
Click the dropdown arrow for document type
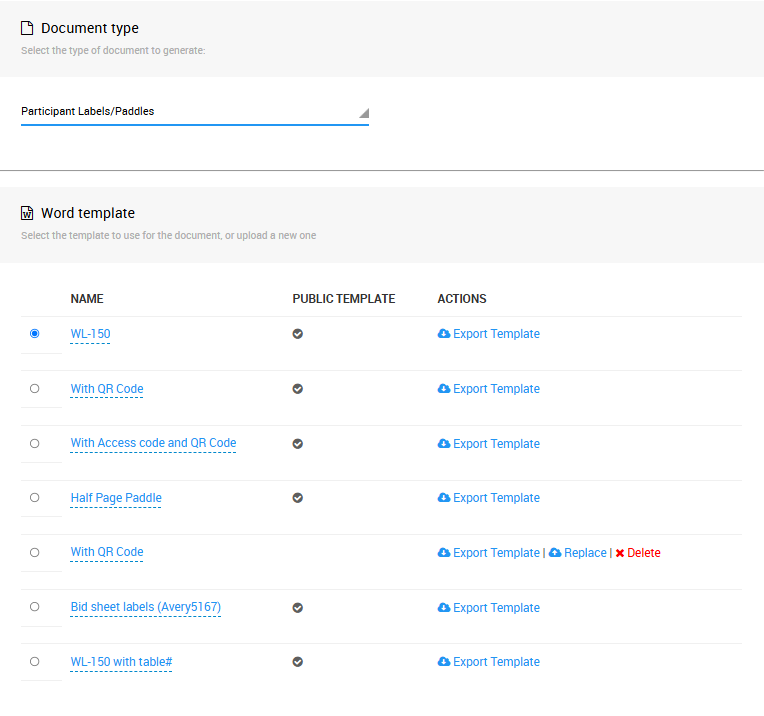pos(364,113)
